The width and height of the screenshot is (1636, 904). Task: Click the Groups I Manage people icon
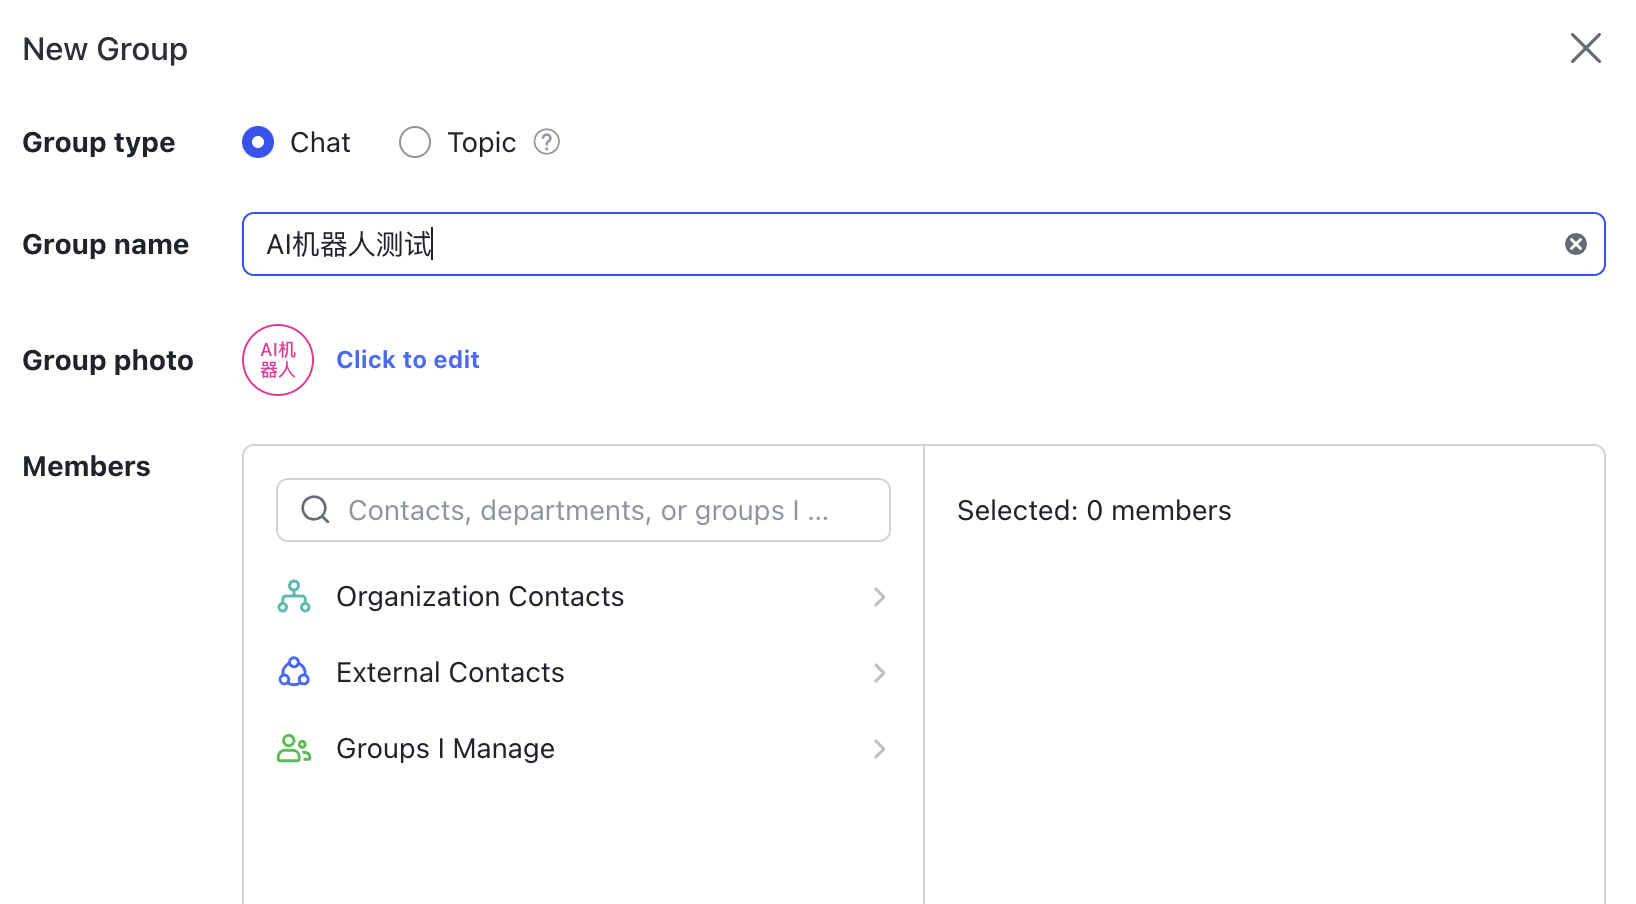tap(294, 748)
